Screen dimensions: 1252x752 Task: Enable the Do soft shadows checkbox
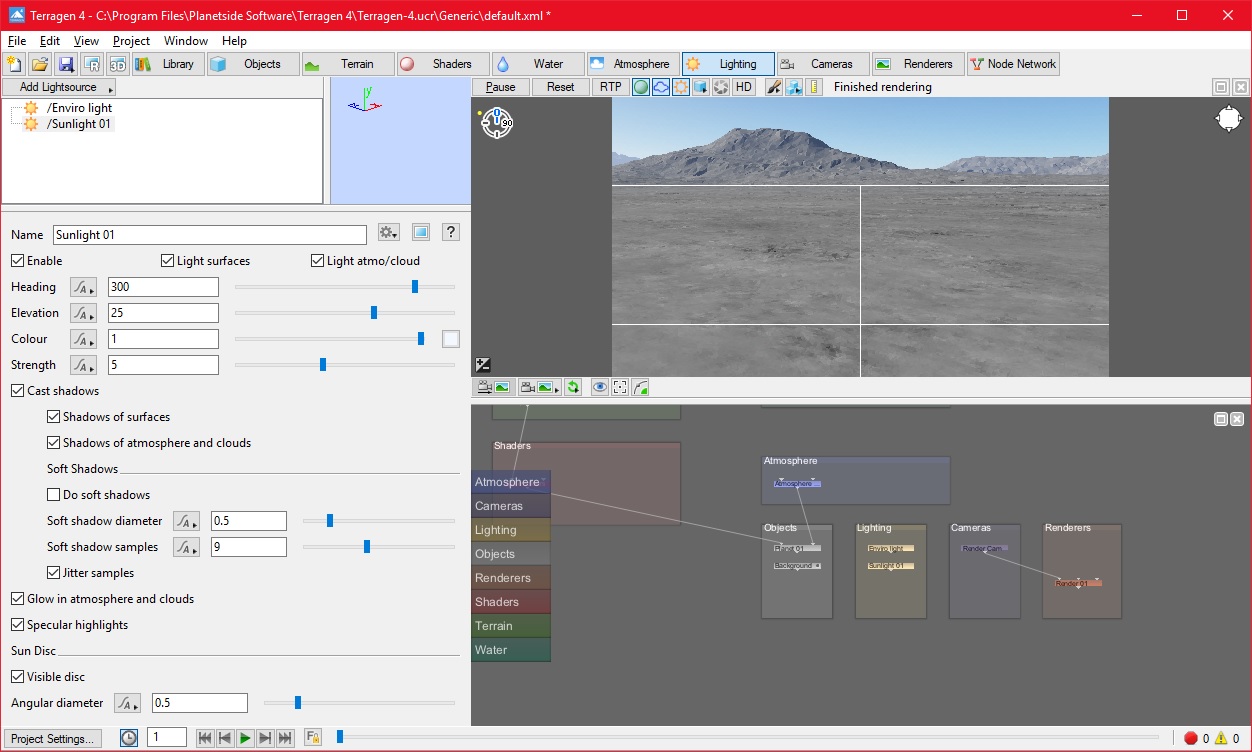(x=54, y=495)
